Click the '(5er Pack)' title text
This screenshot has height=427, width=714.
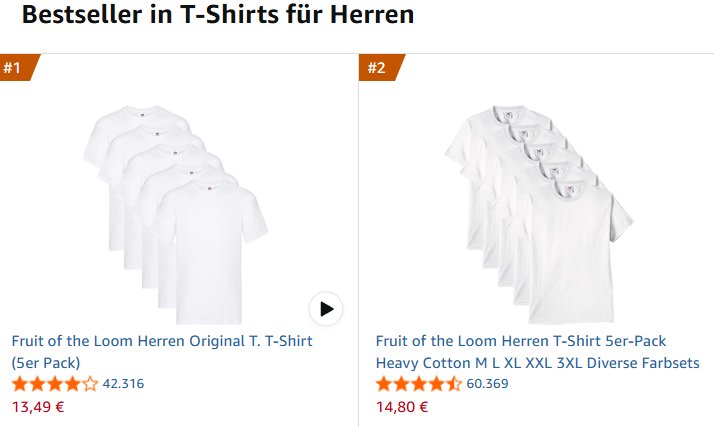click(x=46, y=362)
